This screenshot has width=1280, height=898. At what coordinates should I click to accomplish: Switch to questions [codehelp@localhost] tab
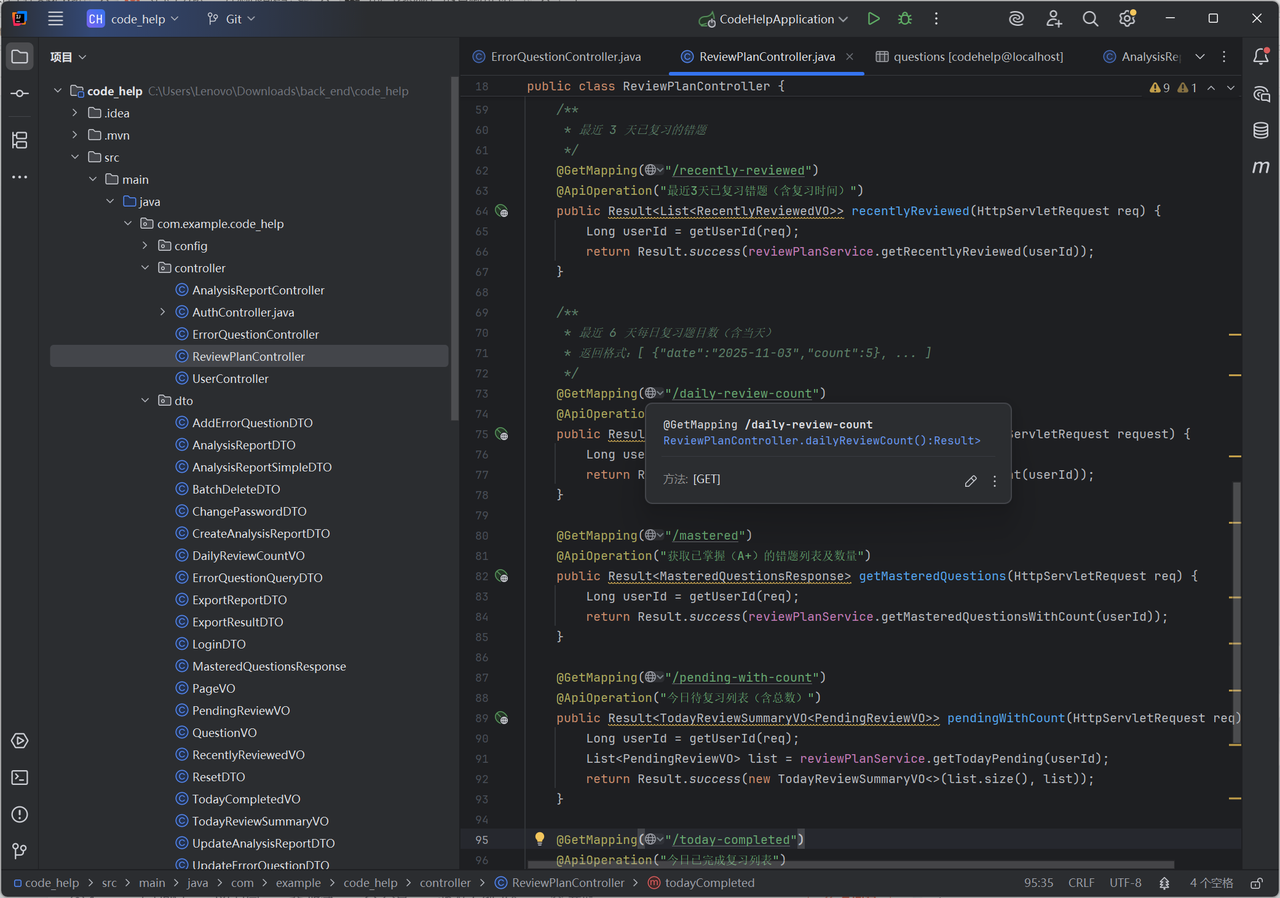(x=968, y=57)
